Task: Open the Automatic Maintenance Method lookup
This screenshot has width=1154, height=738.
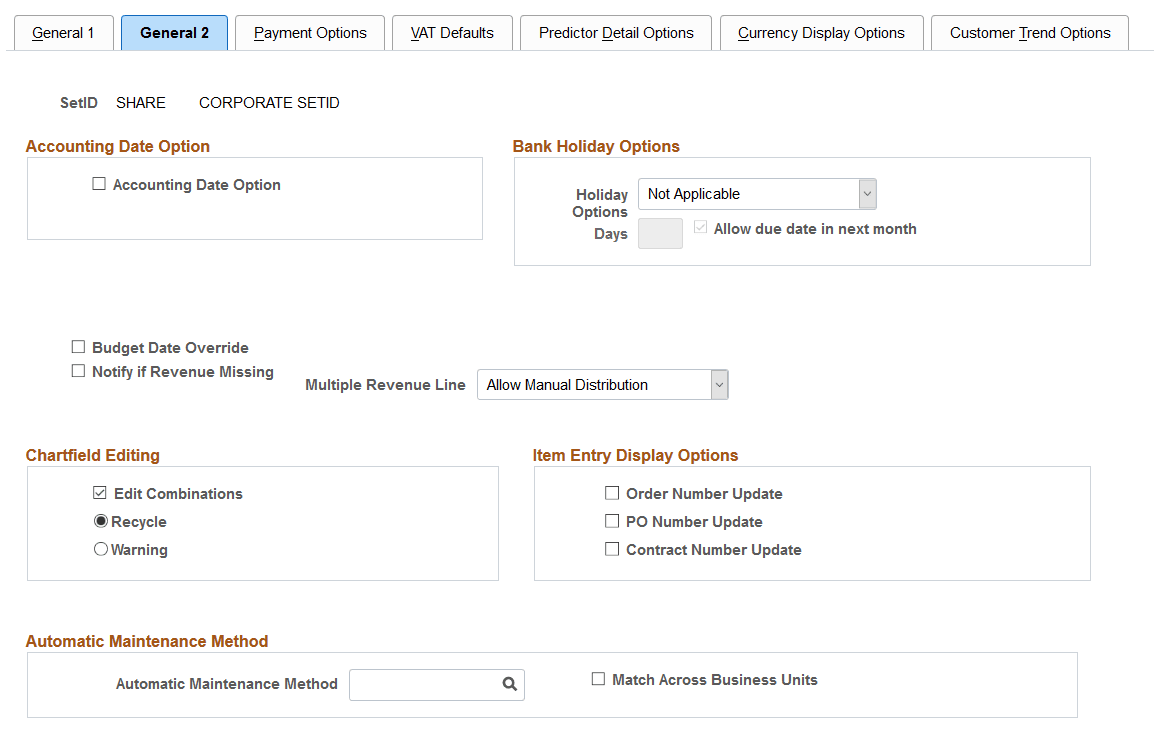Action: click(509, 684)
